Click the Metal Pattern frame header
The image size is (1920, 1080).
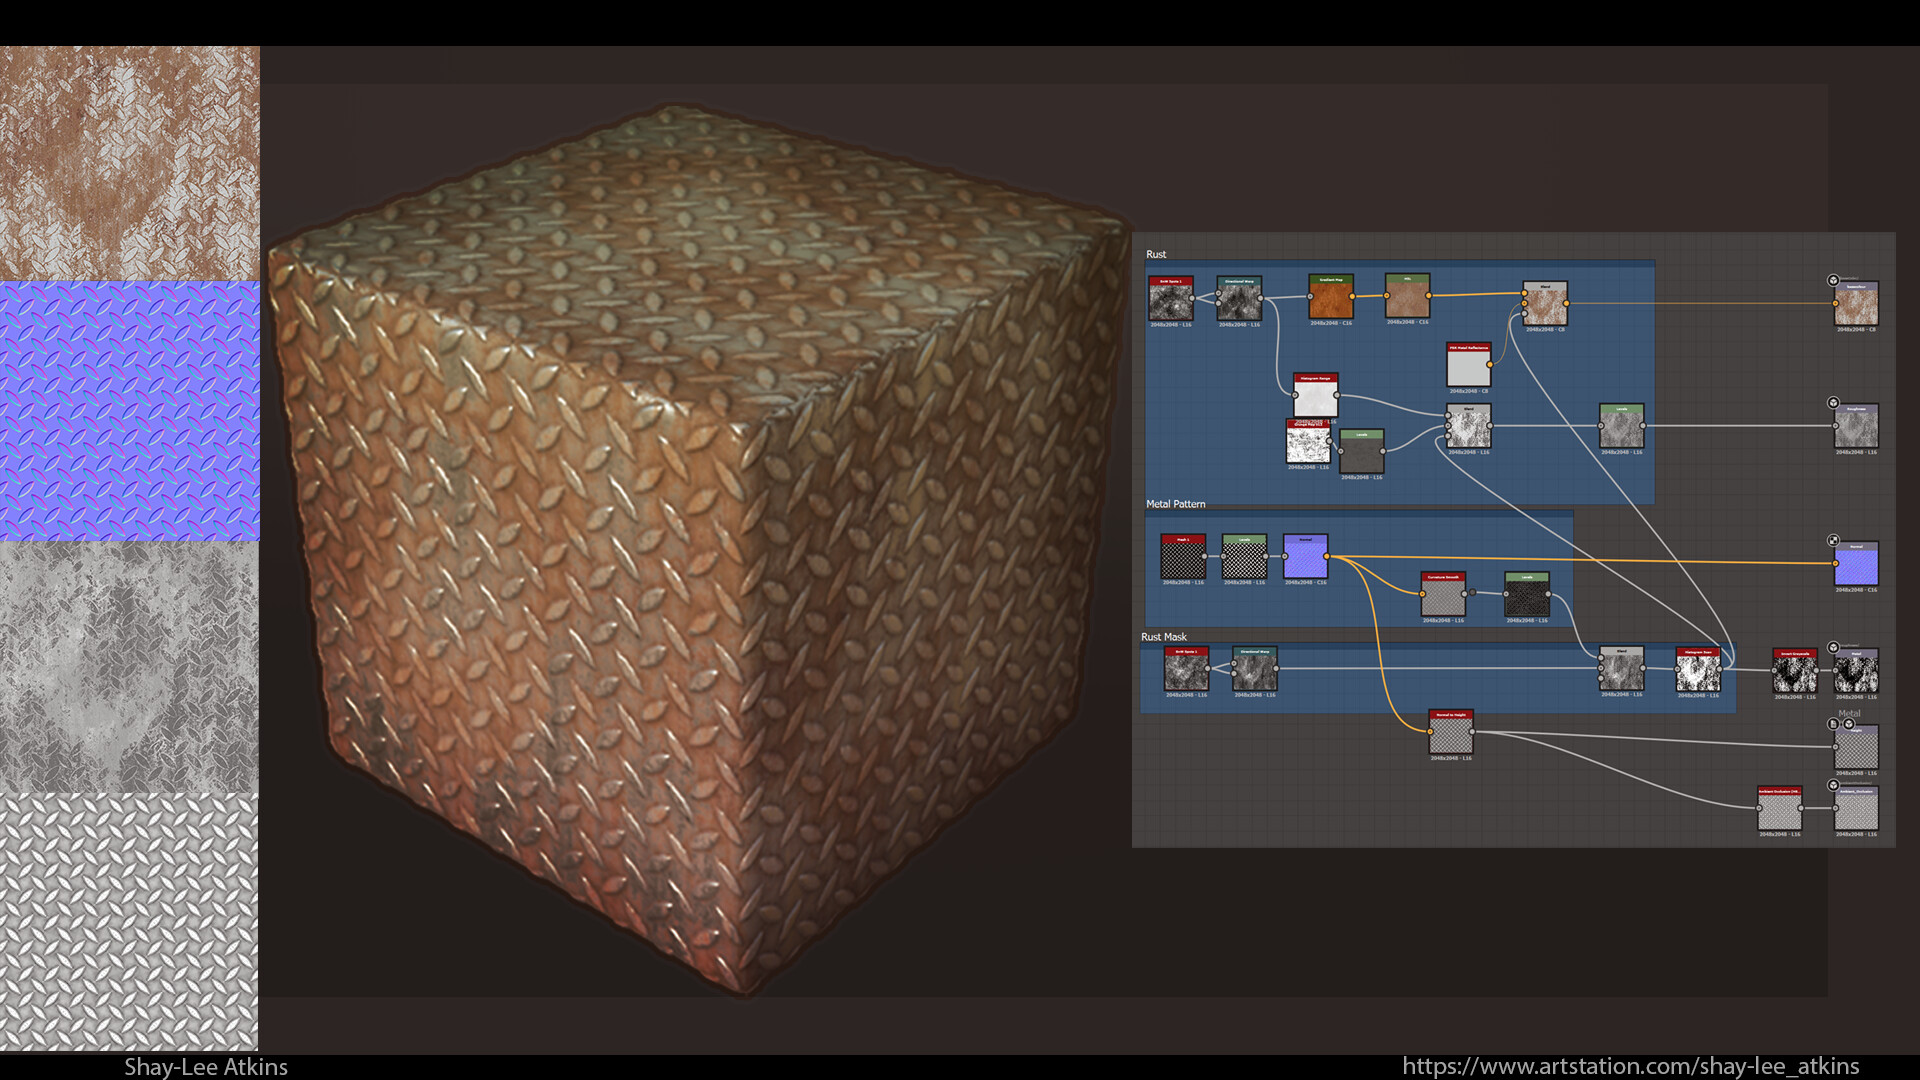tap(1176, 504)
